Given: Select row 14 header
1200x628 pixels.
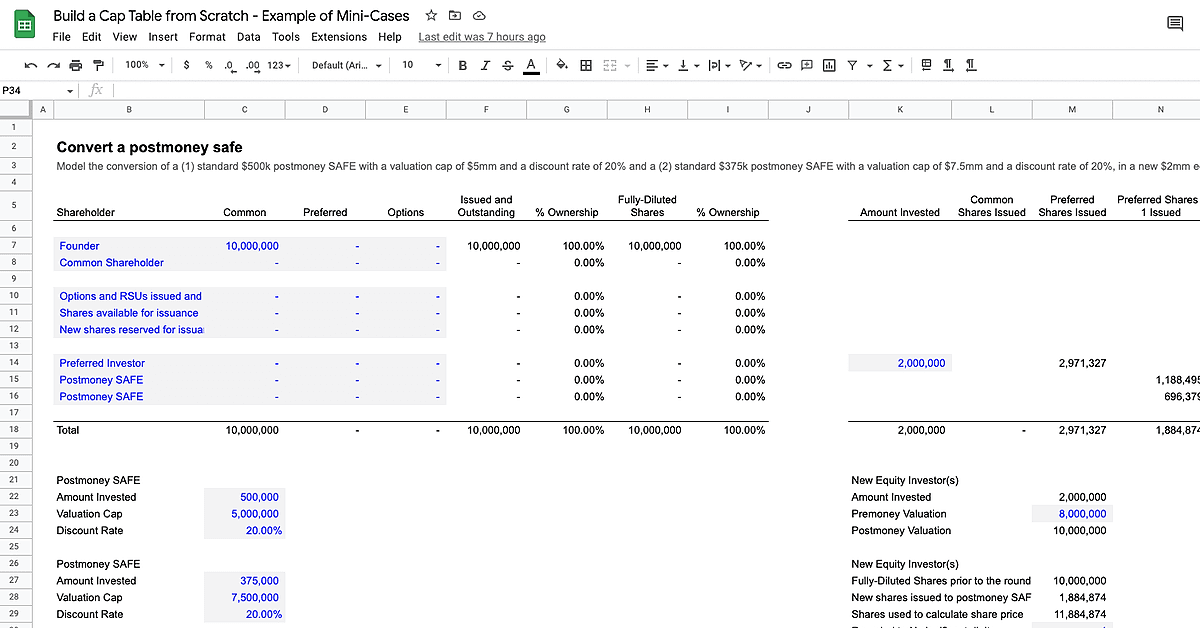Looking at the screenshot, I should pos(14,363).
